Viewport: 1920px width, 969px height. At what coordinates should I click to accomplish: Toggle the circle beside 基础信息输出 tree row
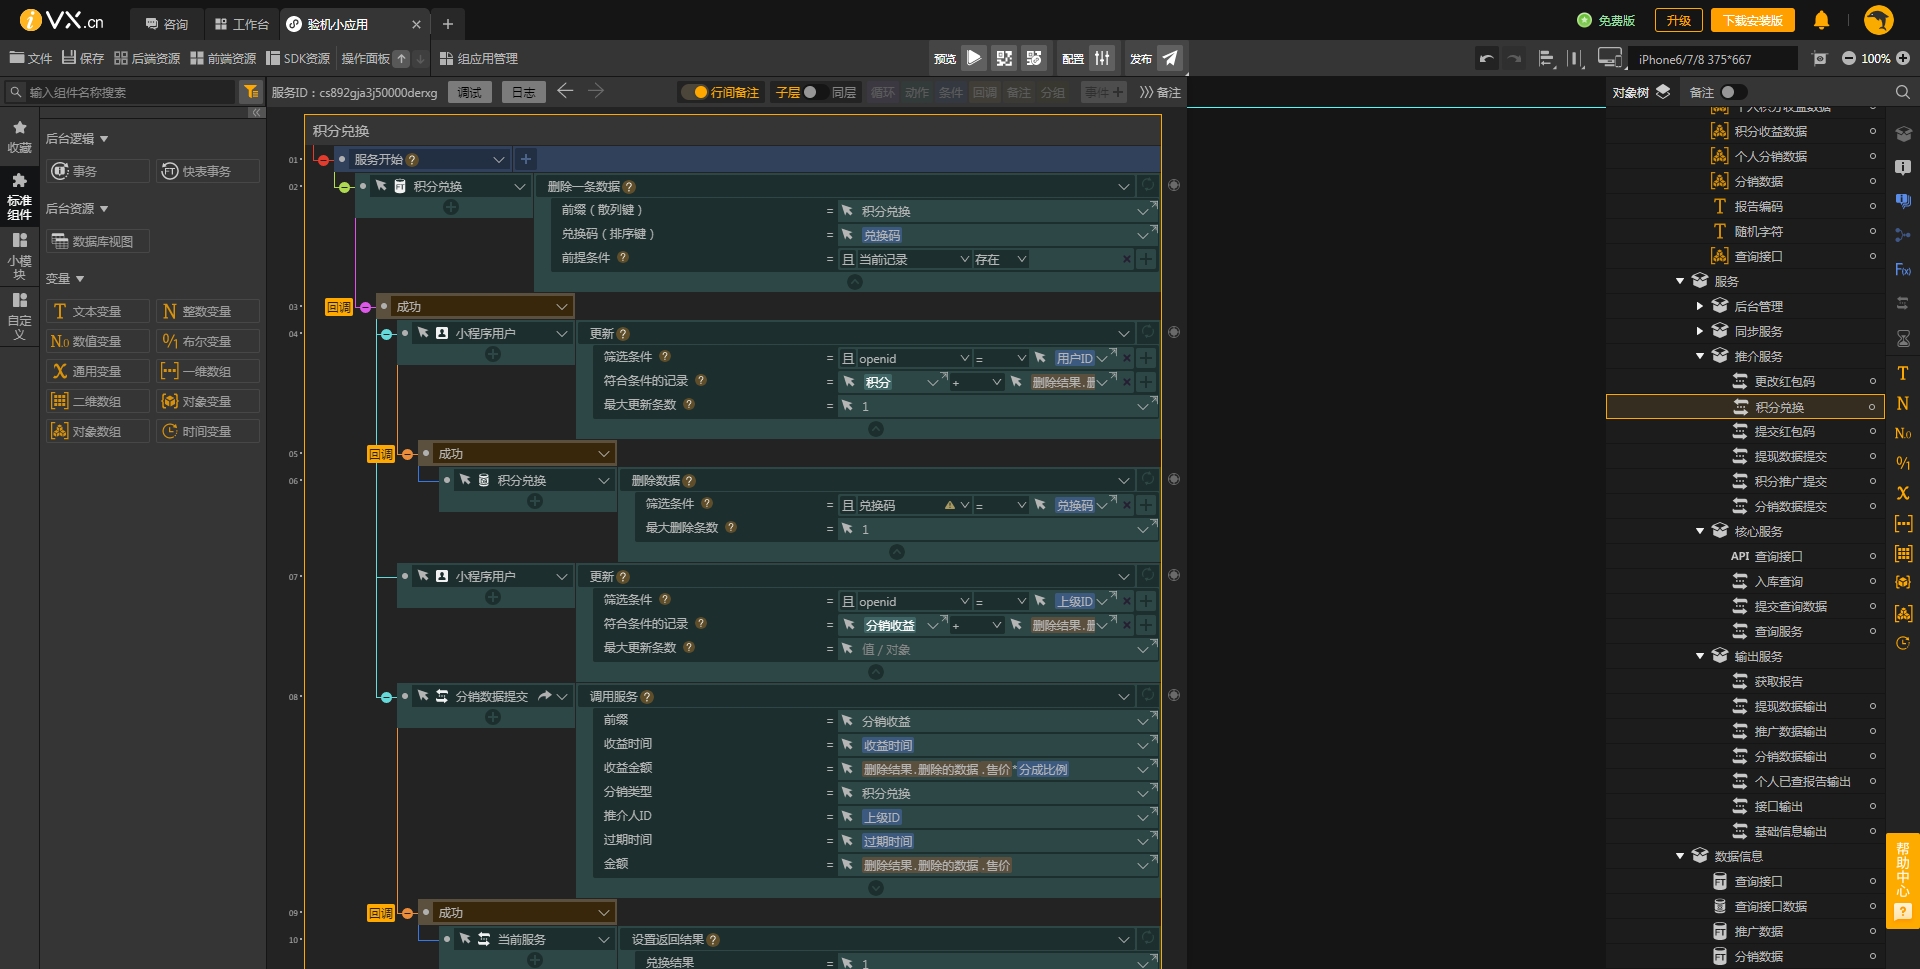1872,831
